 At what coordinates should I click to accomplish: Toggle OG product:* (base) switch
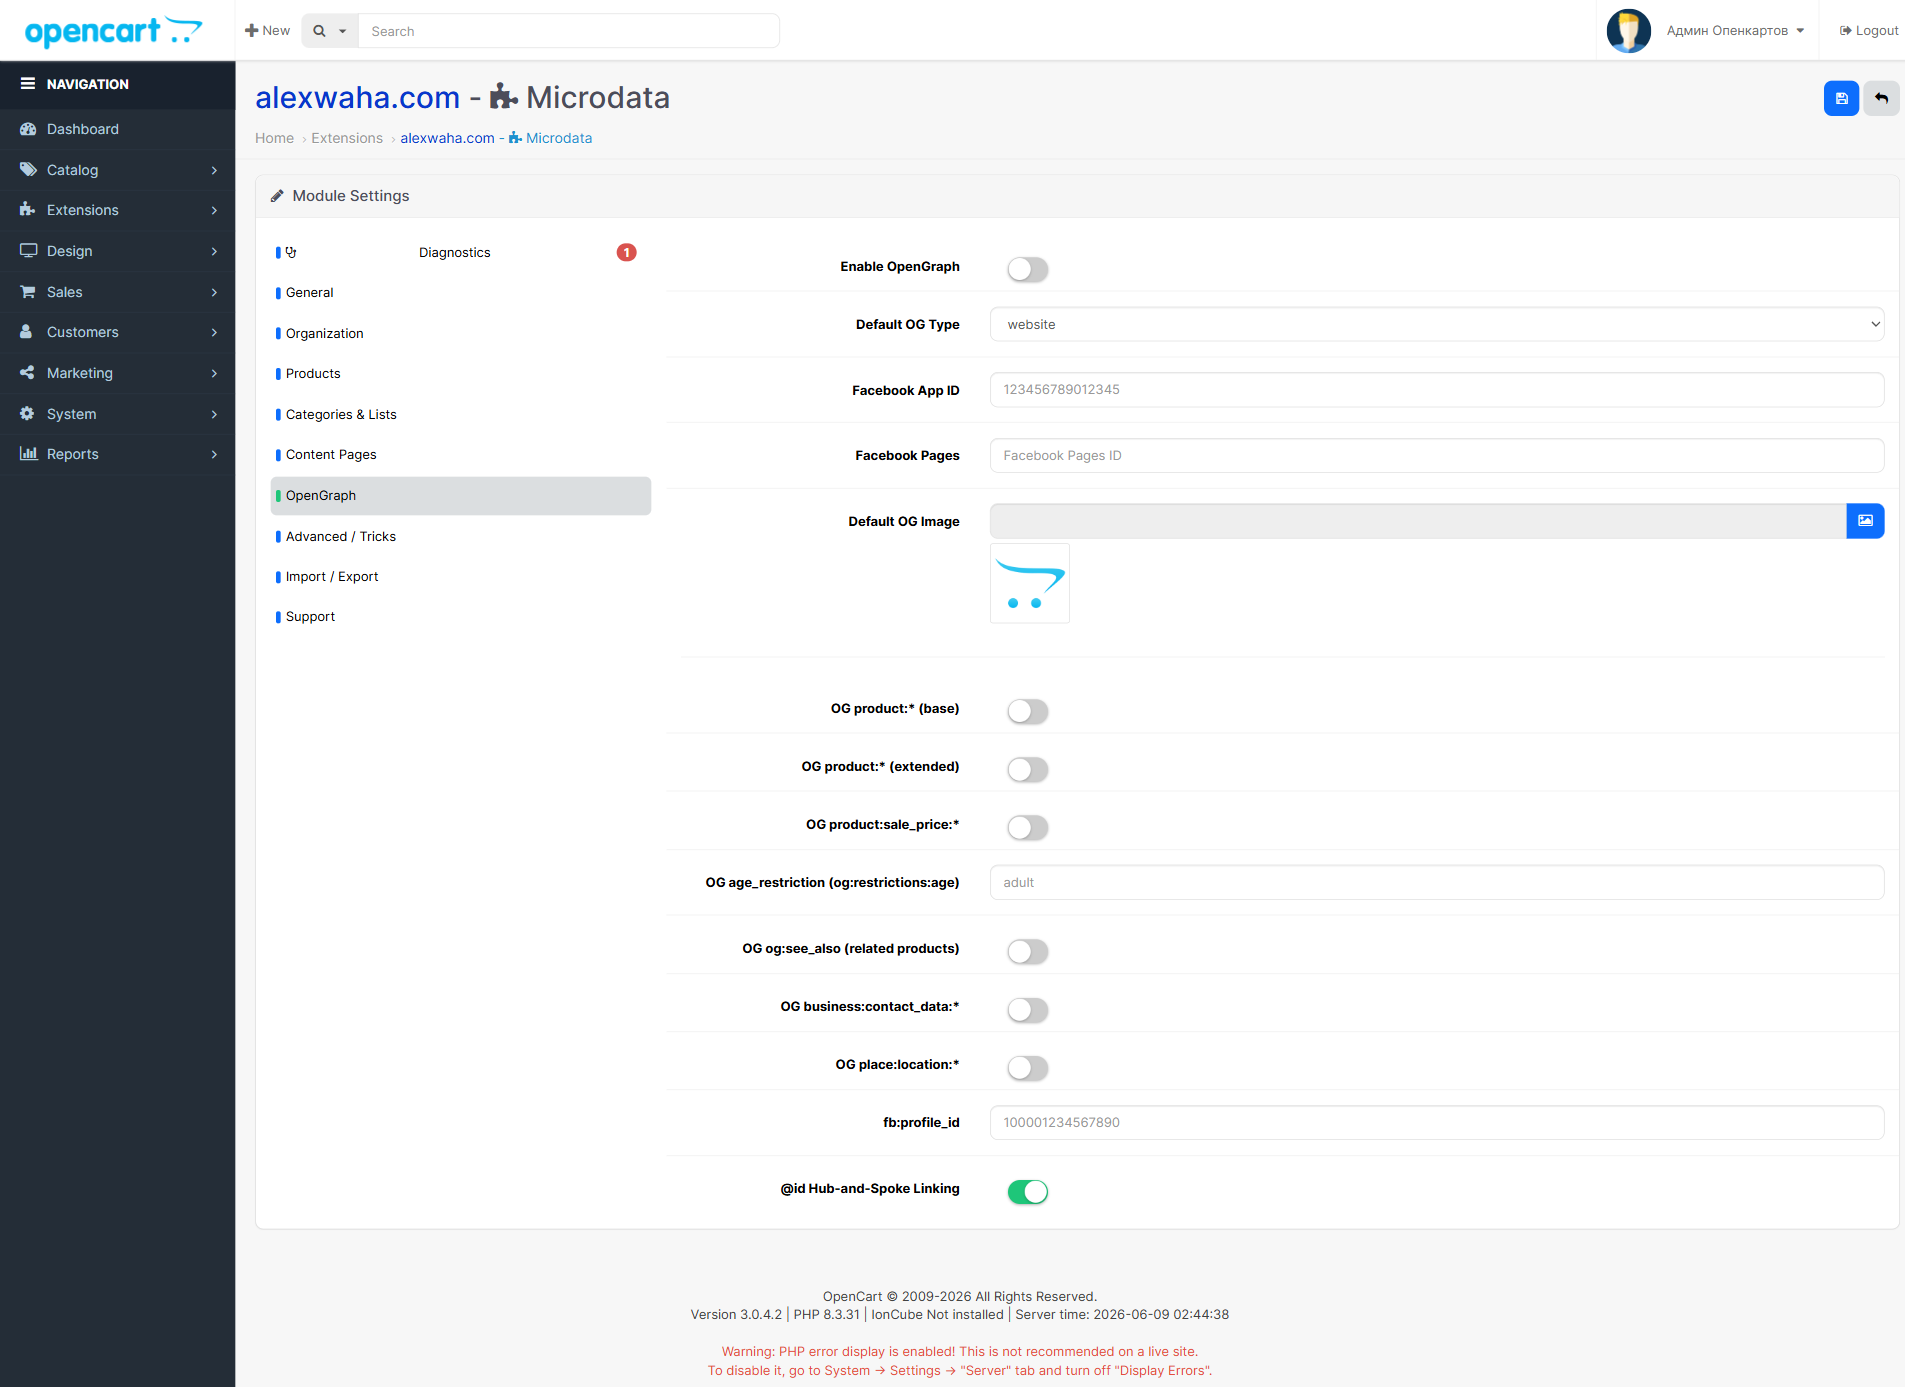coord(1028,712)
